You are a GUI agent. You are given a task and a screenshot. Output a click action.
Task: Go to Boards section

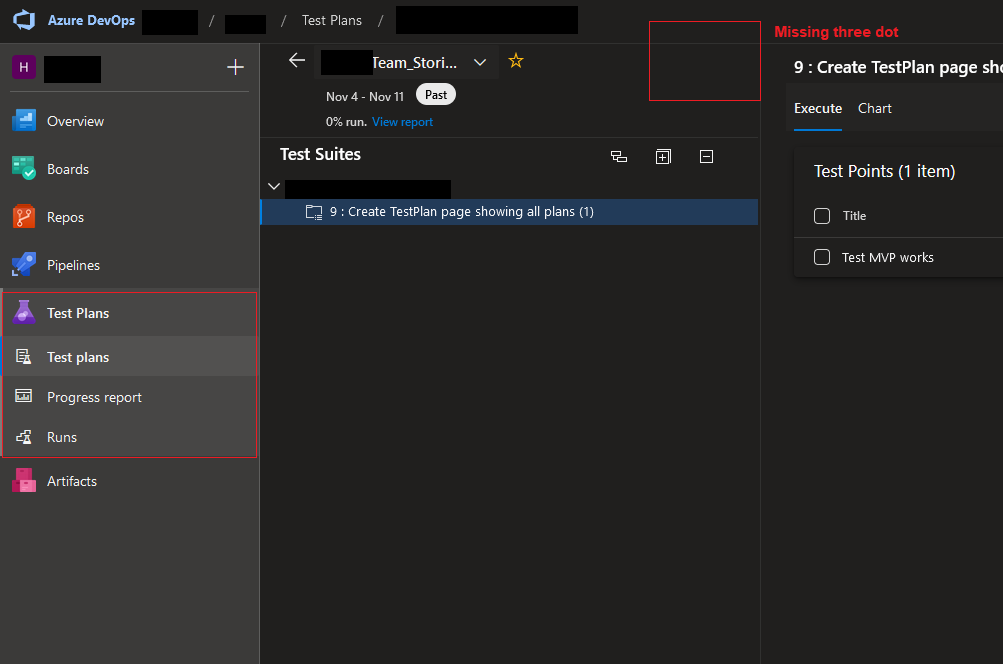pos(68,169)
